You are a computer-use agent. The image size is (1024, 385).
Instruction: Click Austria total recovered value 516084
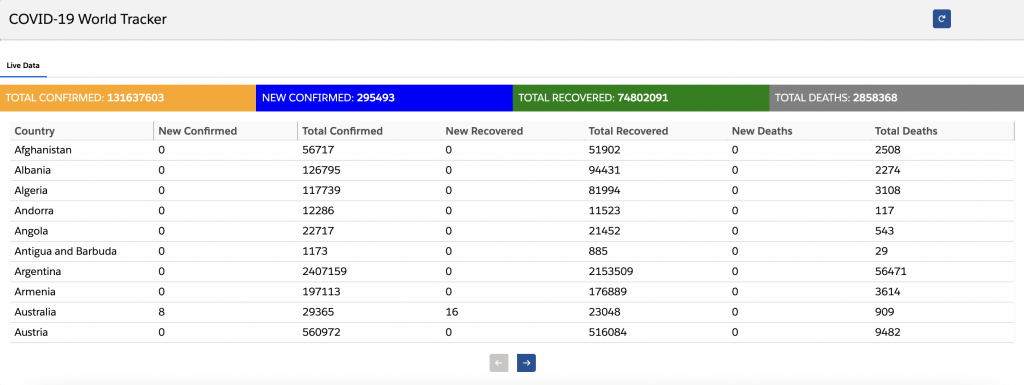(607, 332)
